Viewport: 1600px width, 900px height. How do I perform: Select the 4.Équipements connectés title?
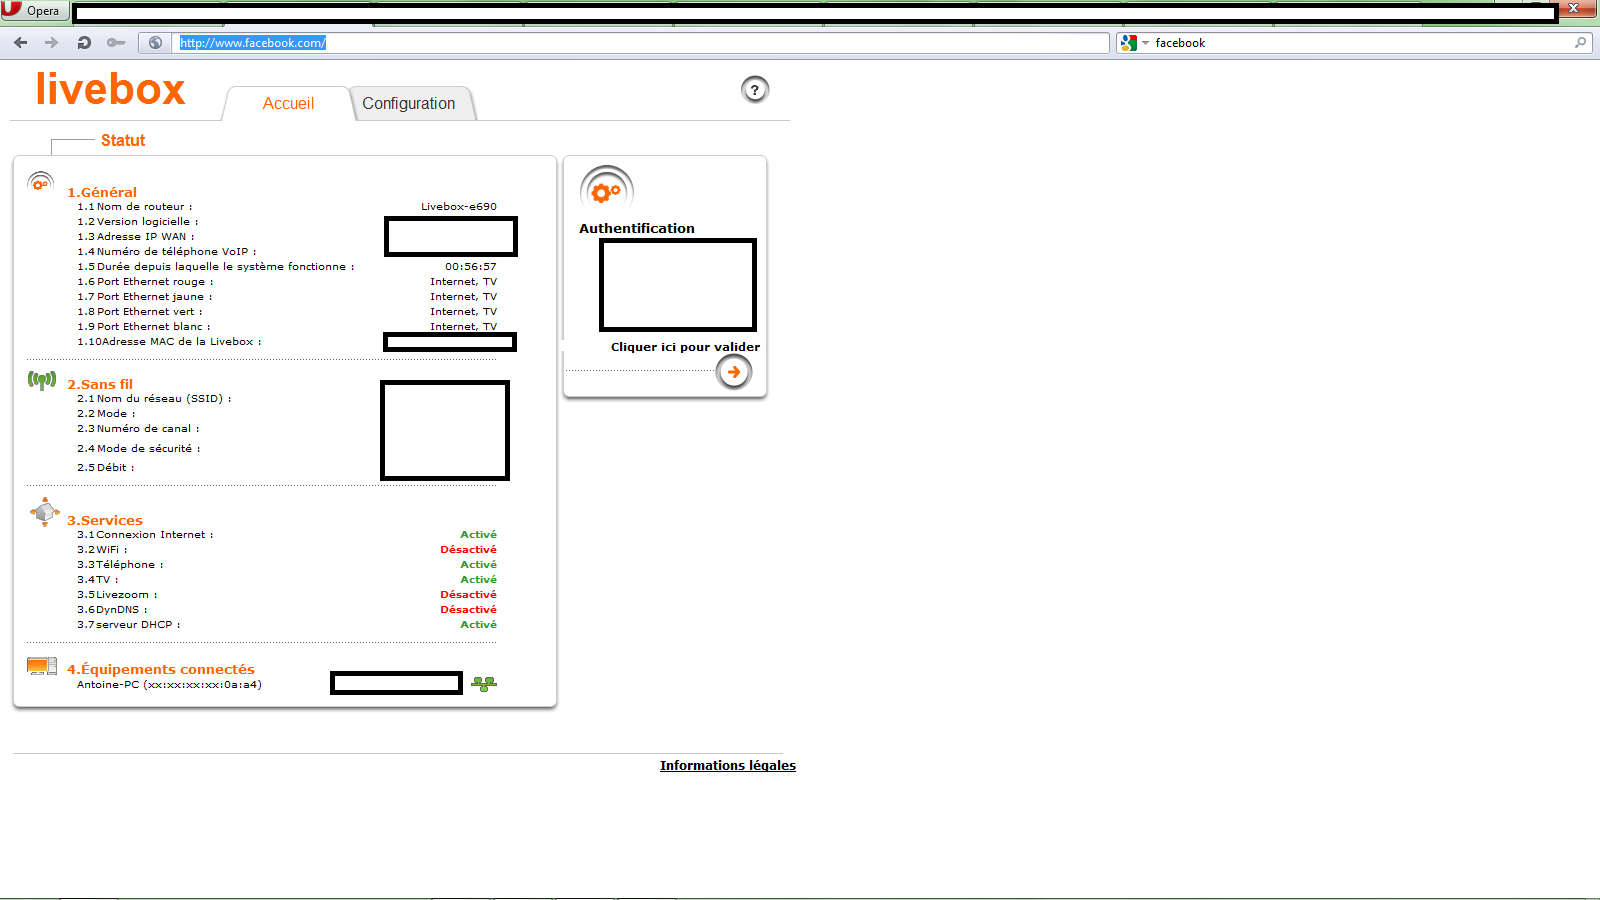click(x=161, y=670)
